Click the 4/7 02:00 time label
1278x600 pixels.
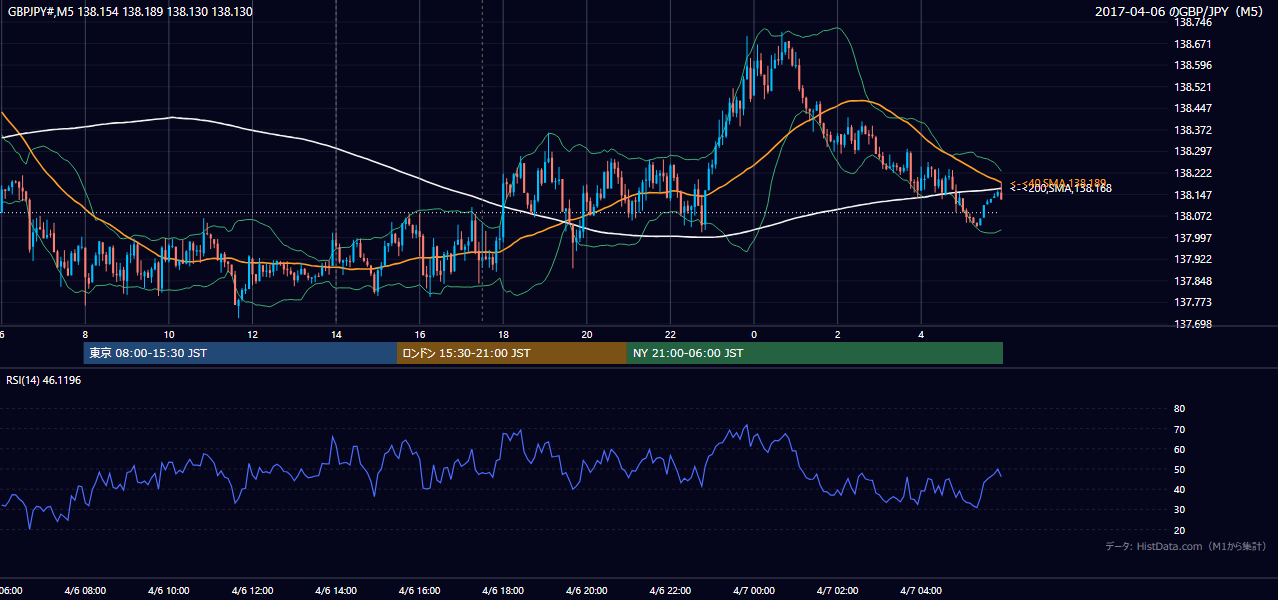837,591
